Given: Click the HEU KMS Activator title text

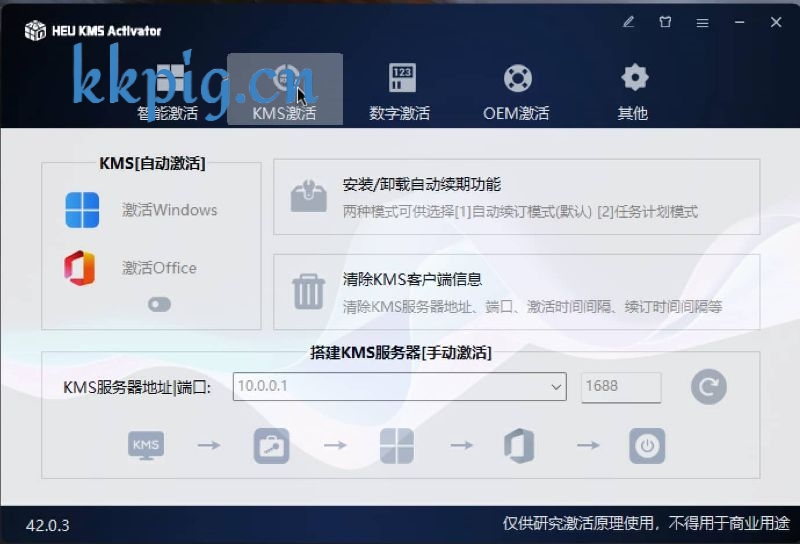Looking at the screenshot, I should 106,31.
